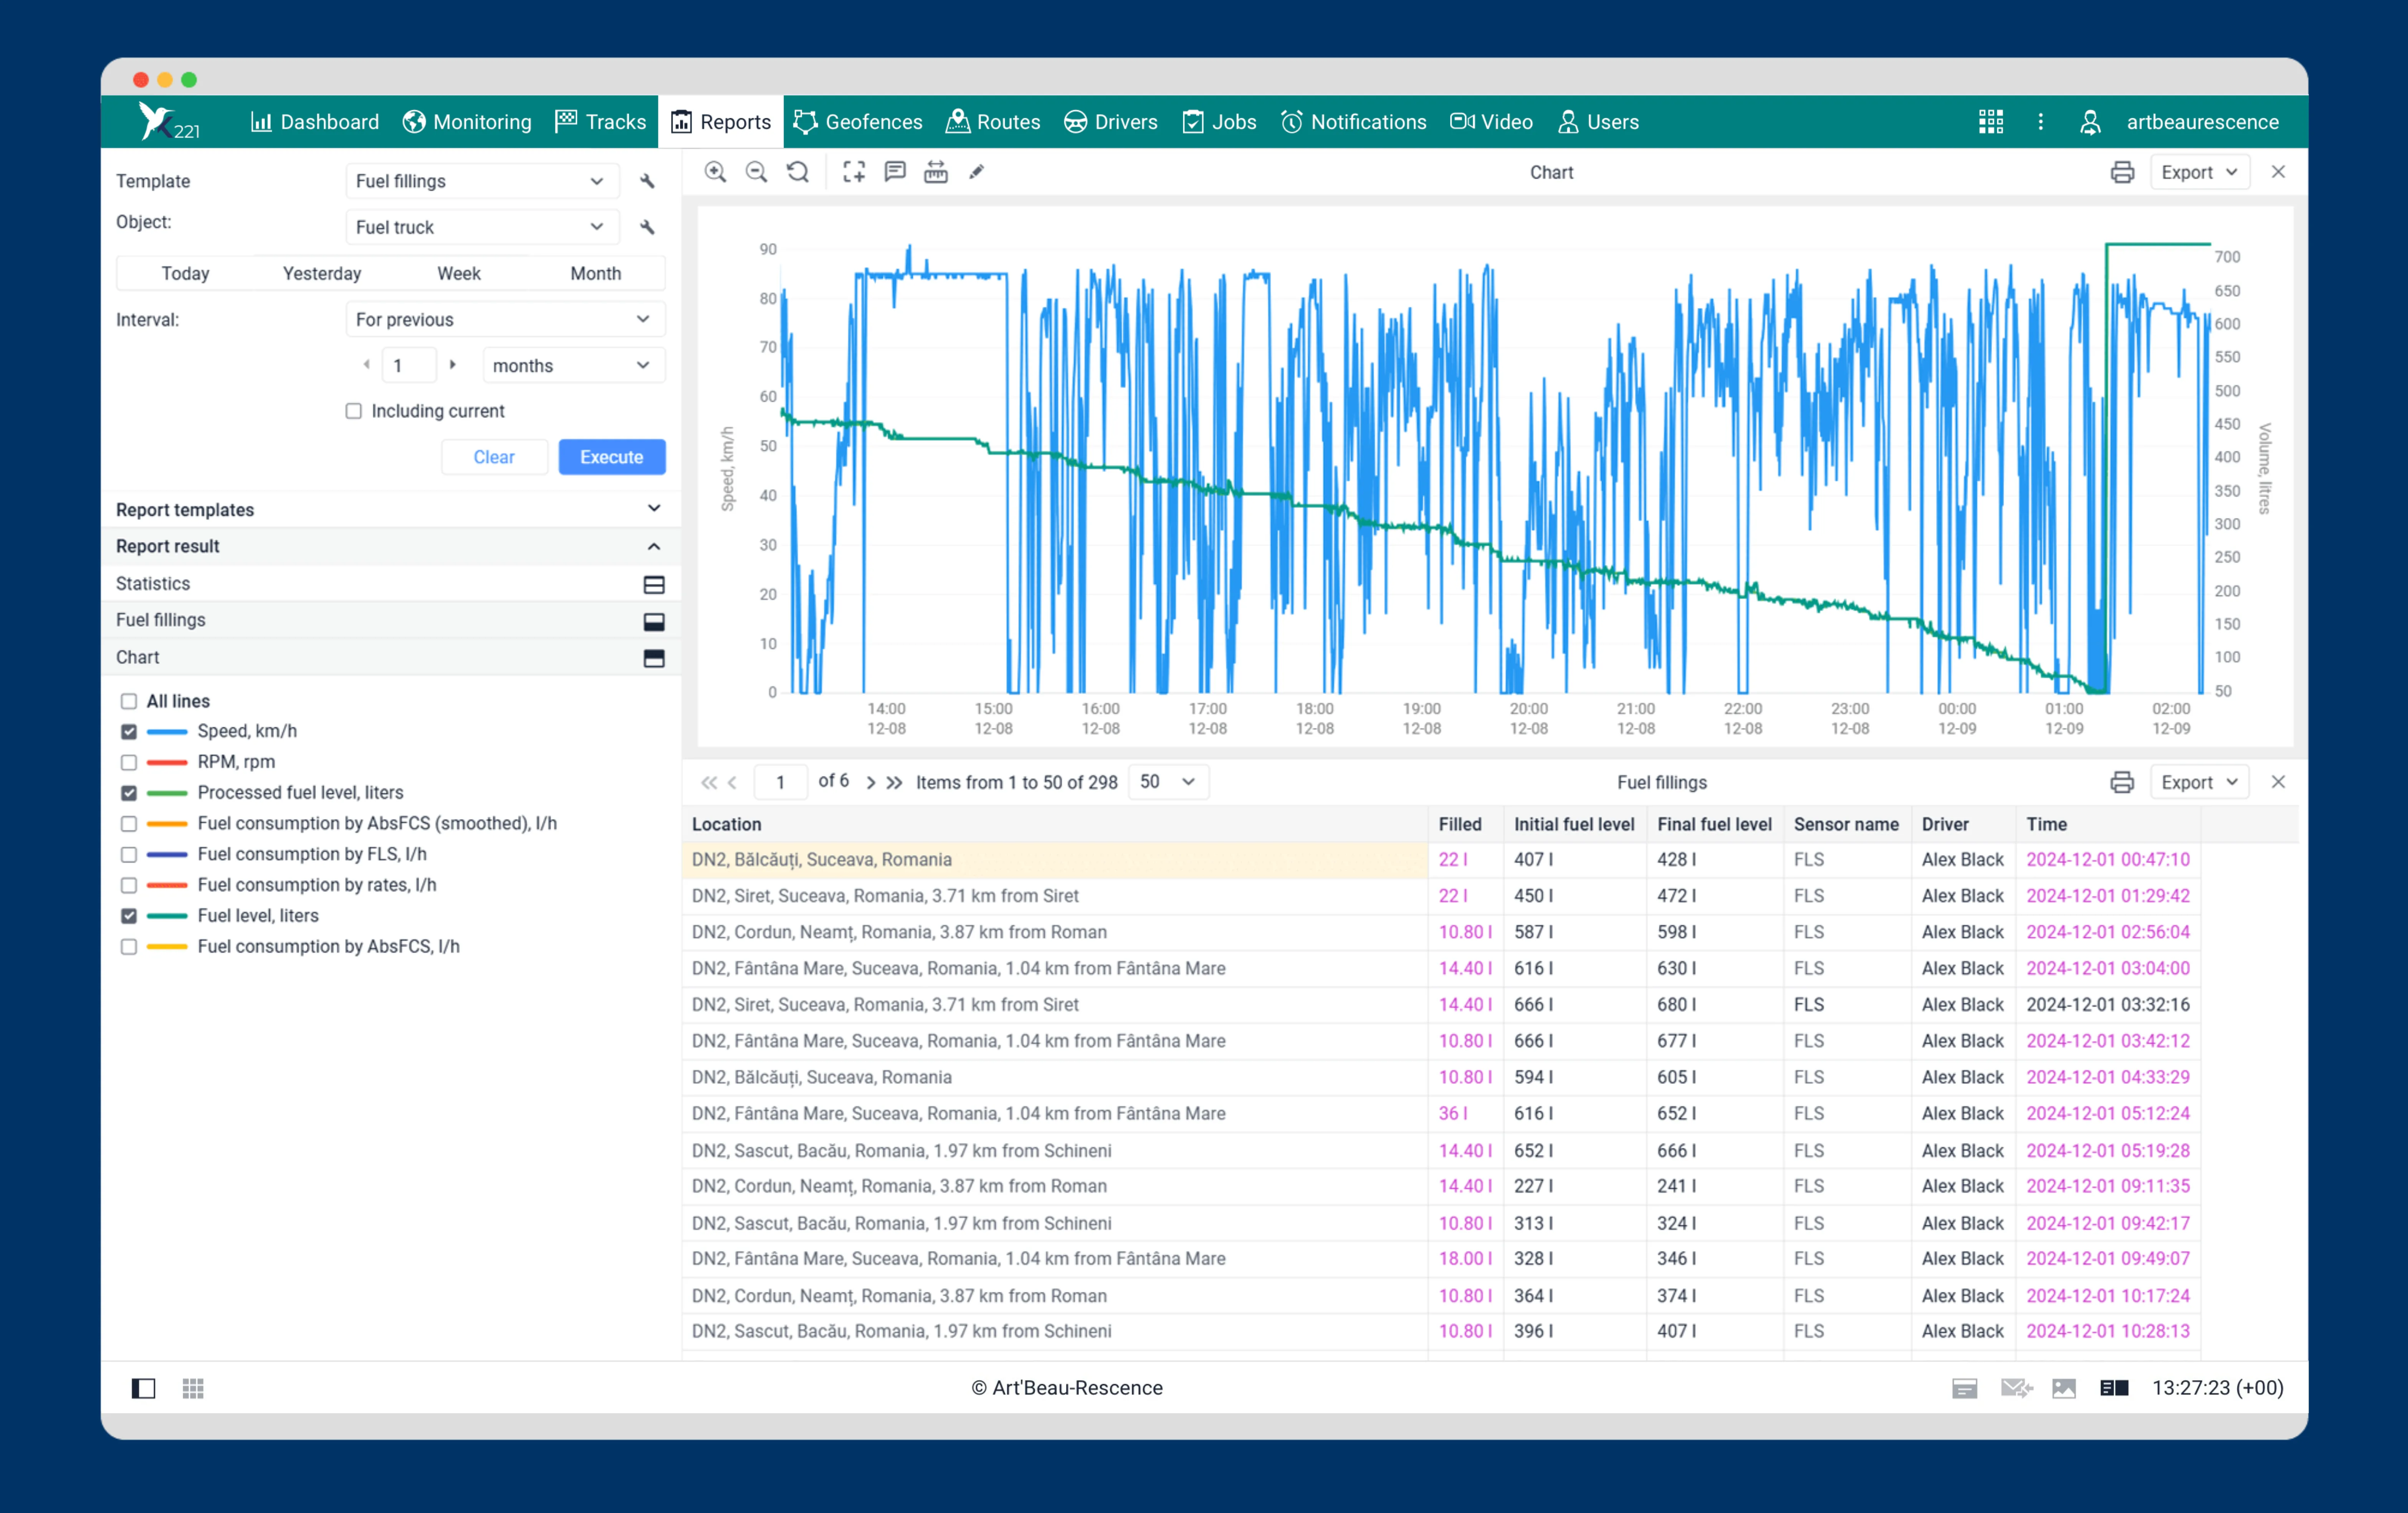Open the chart Export dropdown
Image resolution: width=2408 pixels, height=1513 pixels.
point(2199,172)
